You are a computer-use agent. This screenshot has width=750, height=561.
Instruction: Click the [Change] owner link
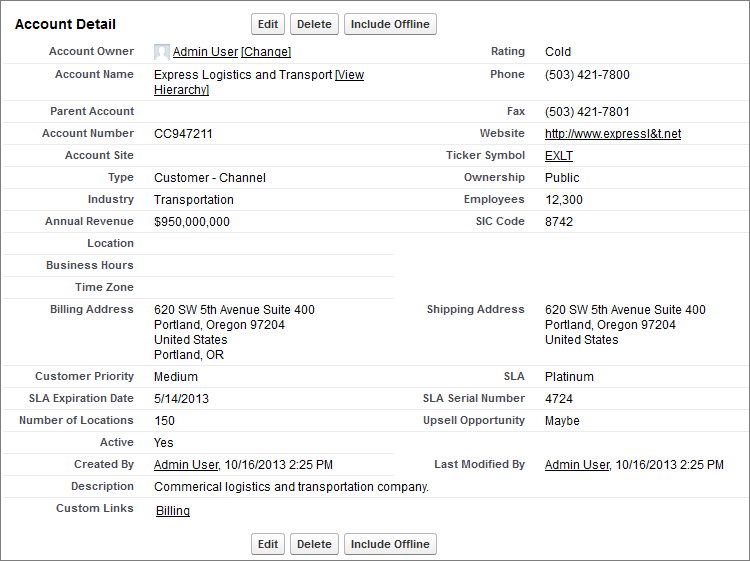[x=266, y=52]
